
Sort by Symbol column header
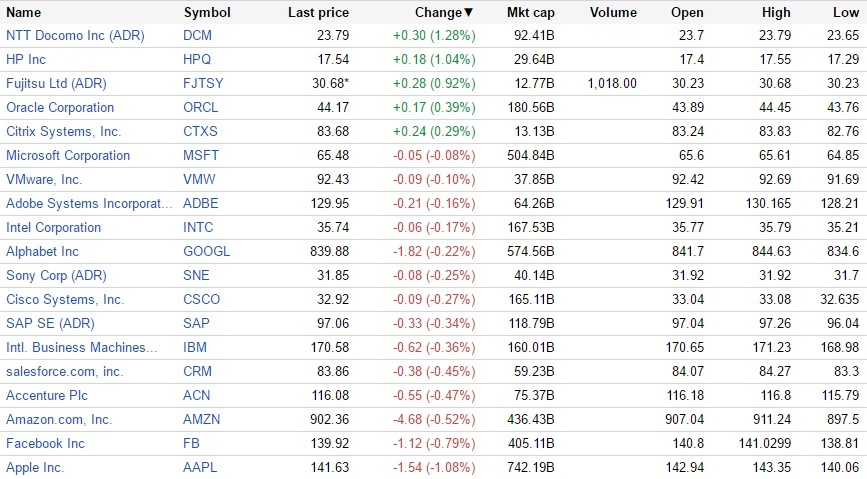pos(207,13)
